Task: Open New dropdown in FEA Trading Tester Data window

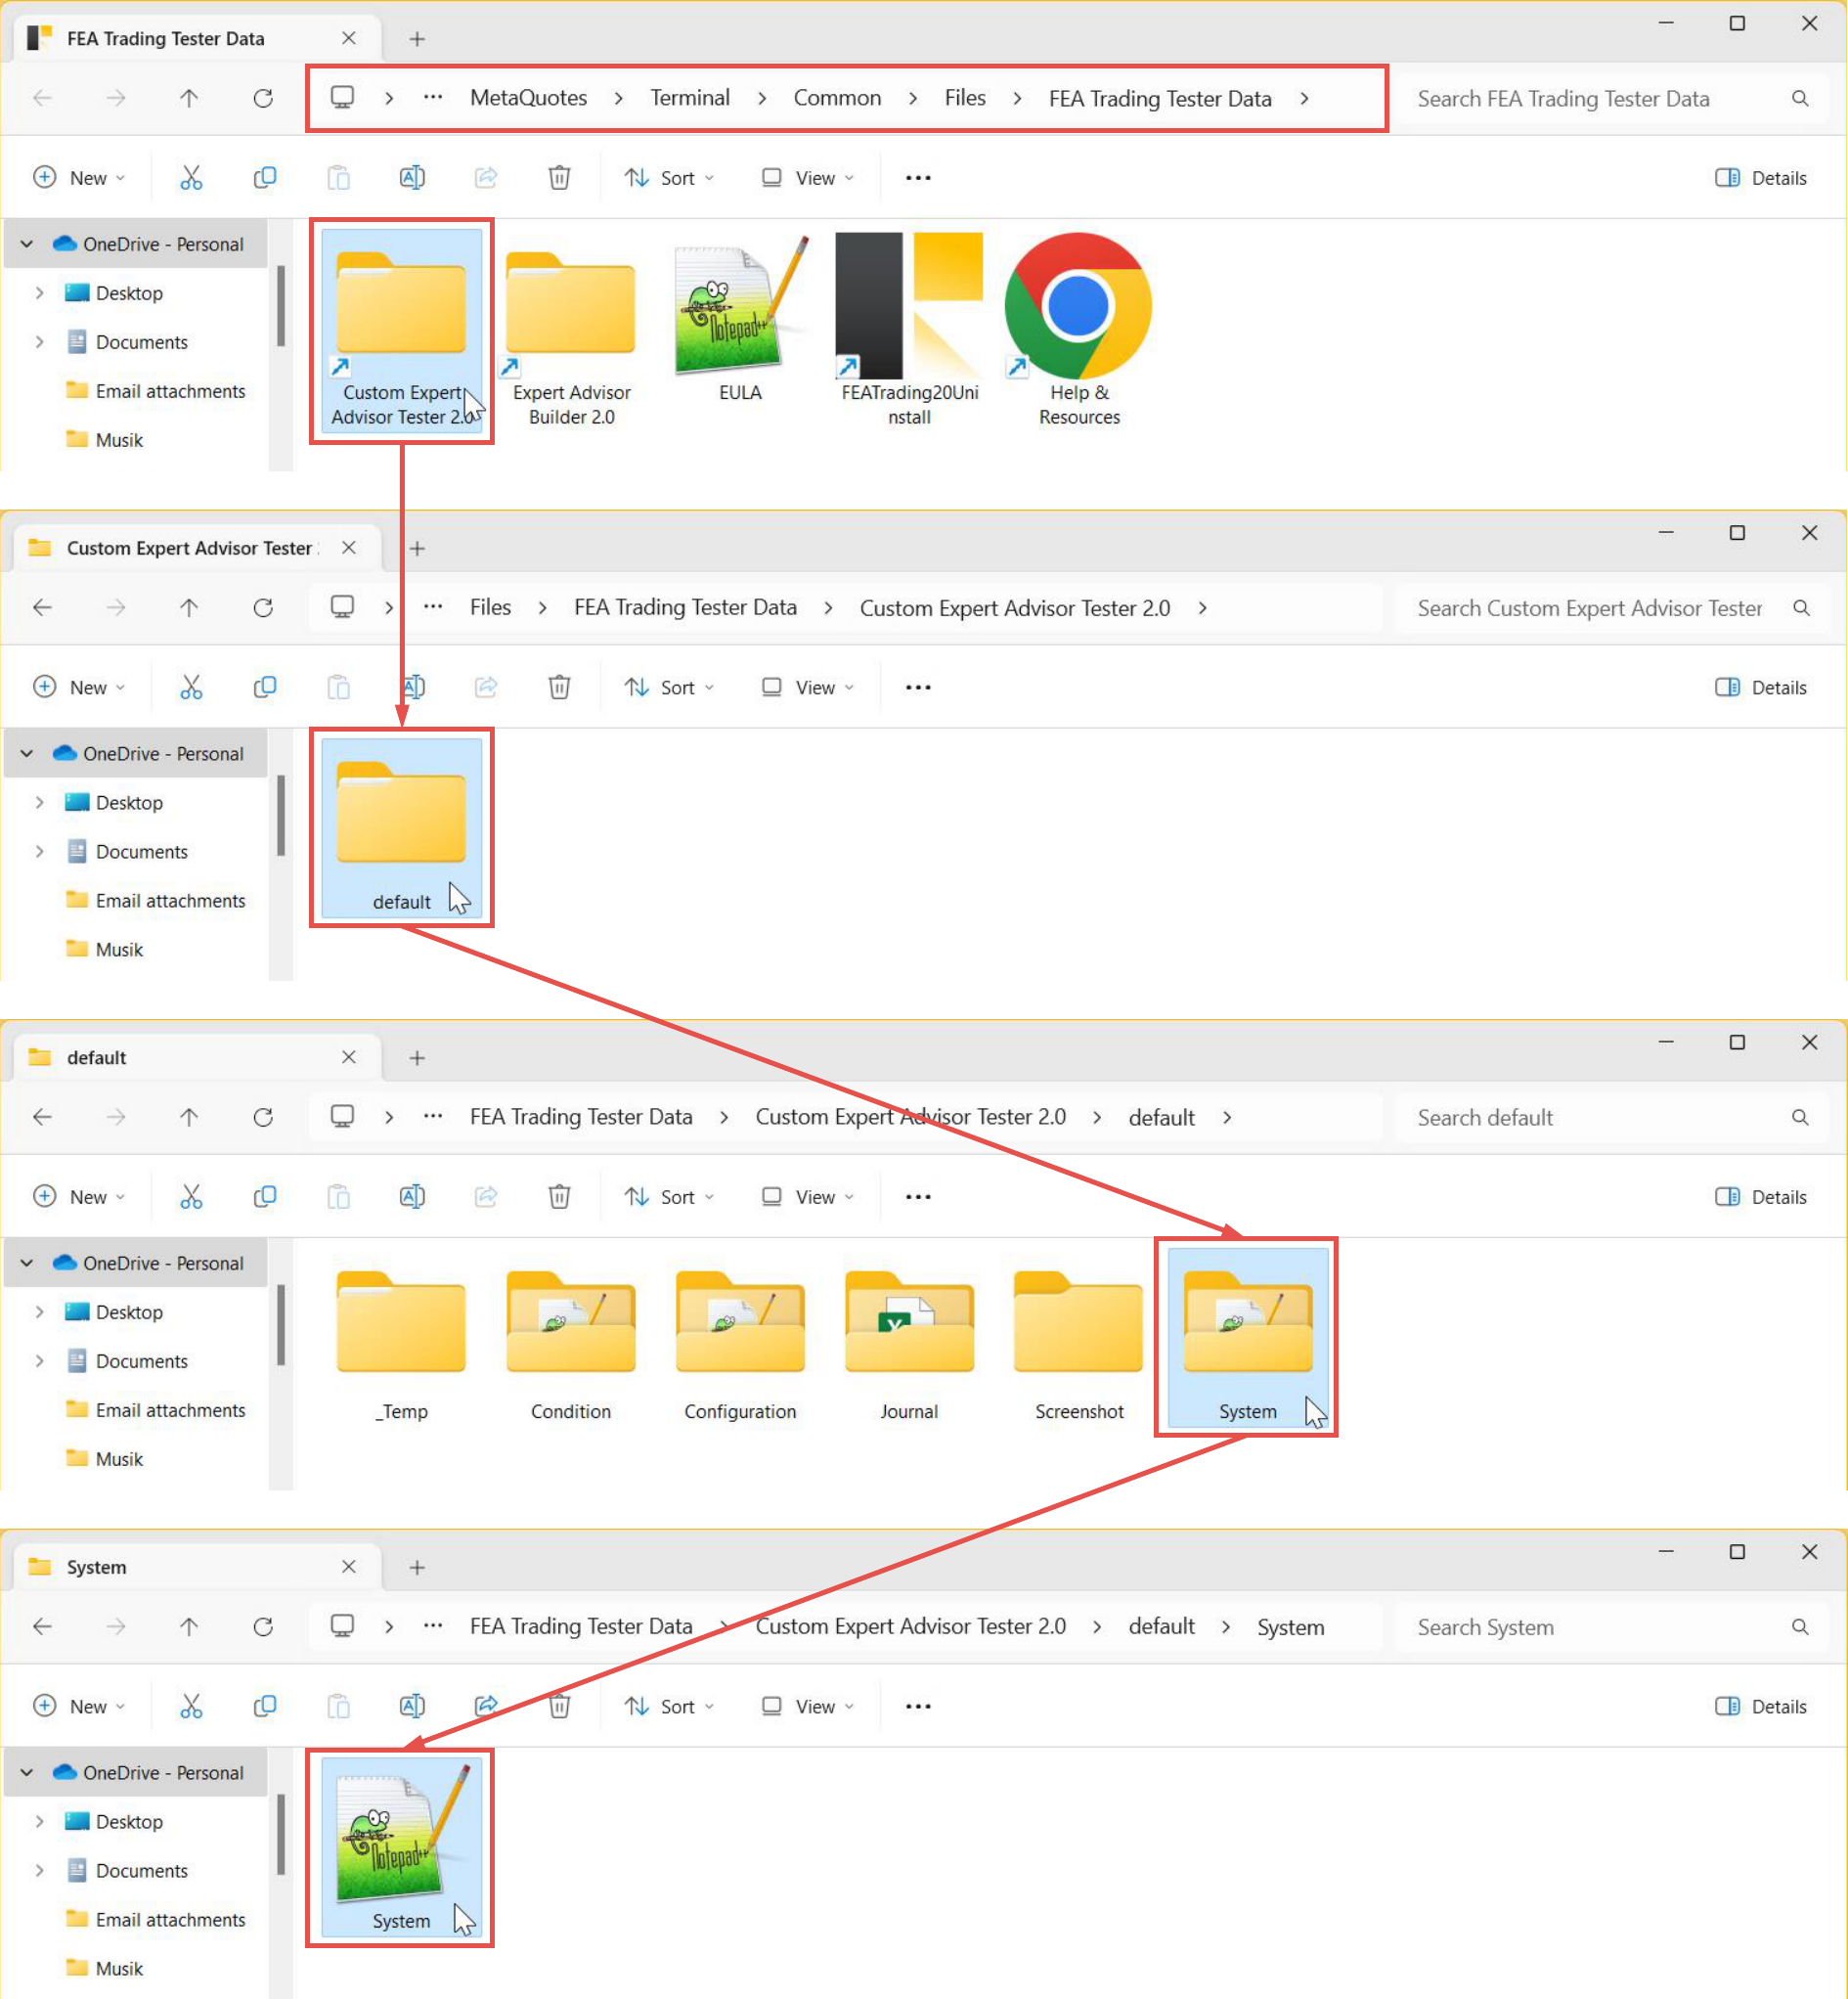Action: (80, 178)
